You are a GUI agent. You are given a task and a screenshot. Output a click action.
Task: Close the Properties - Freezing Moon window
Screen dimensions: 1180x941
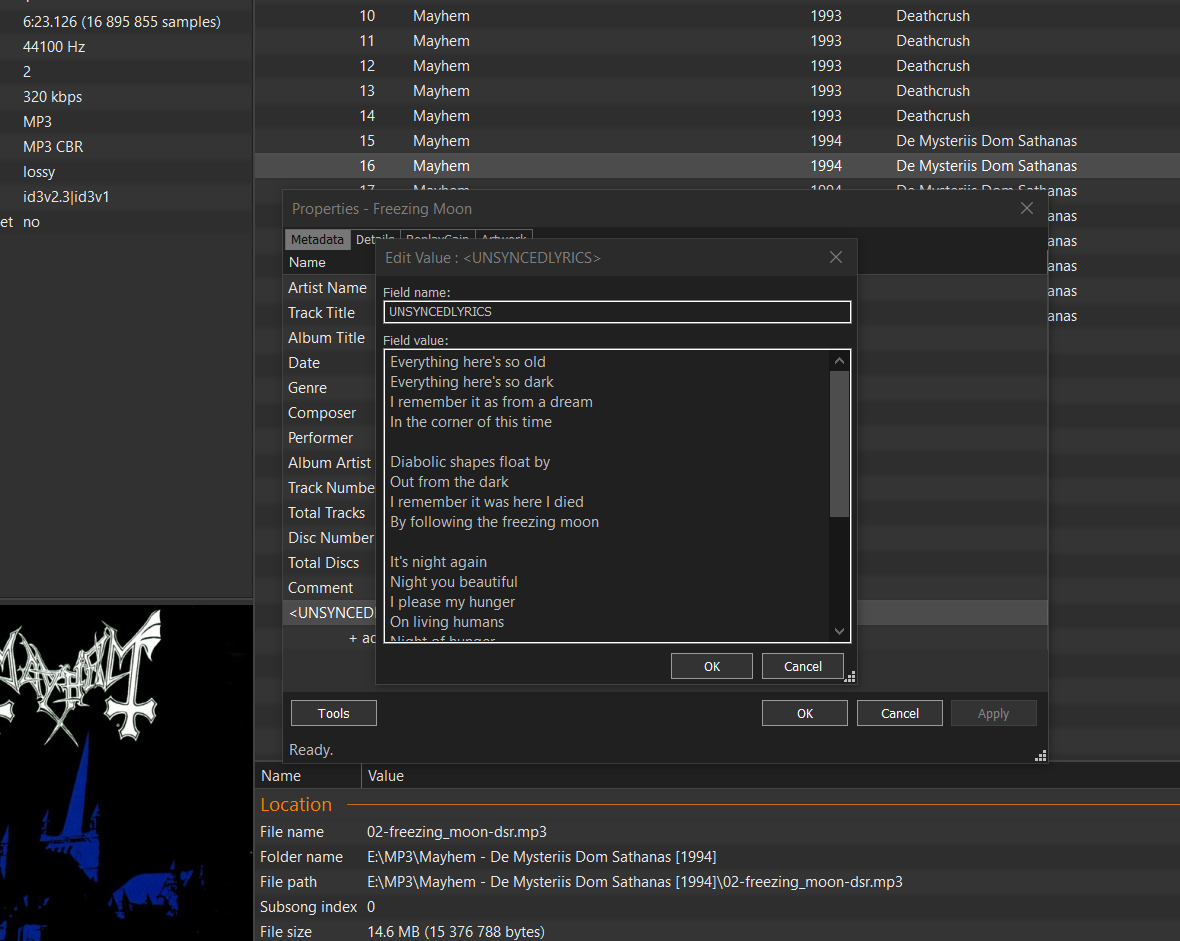1026,209
